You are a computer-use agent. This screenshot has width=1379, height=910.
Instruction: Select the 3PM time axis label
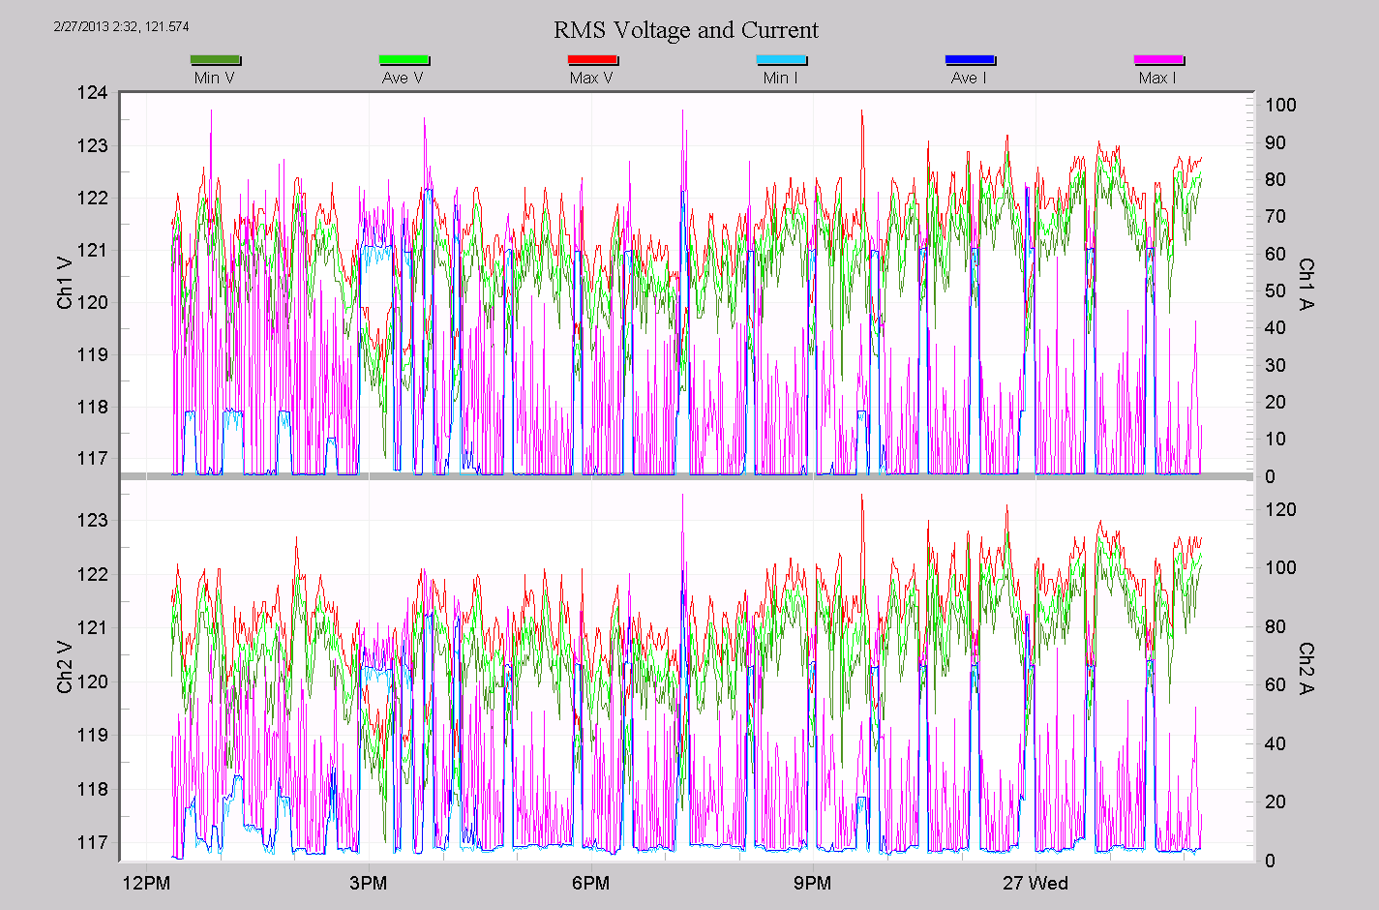(368, 883)
